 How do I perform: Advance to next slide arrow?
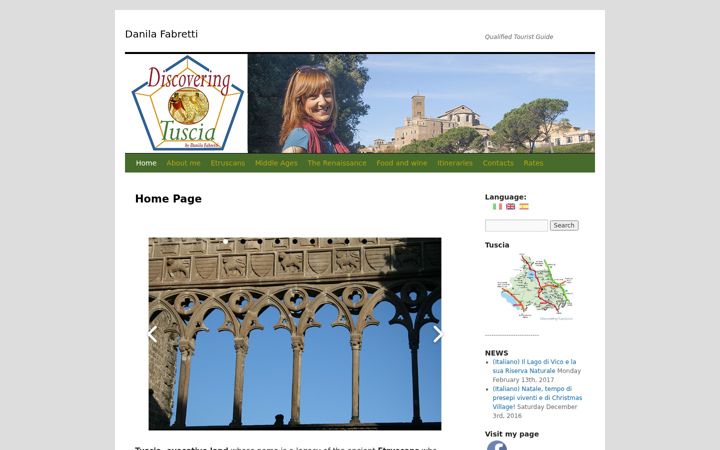tap(438, 334)
